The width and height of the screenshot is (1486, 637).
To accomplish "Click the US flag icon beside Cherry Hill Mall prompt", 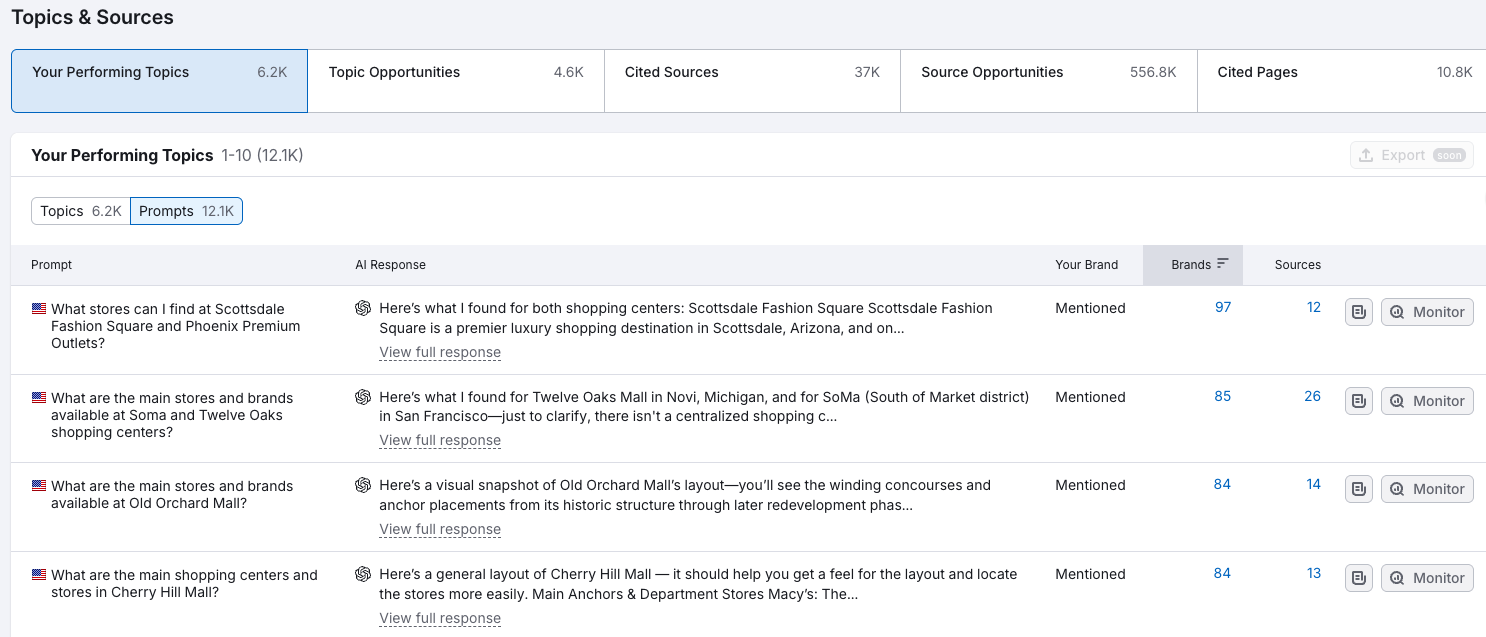I will click(39, 575).
